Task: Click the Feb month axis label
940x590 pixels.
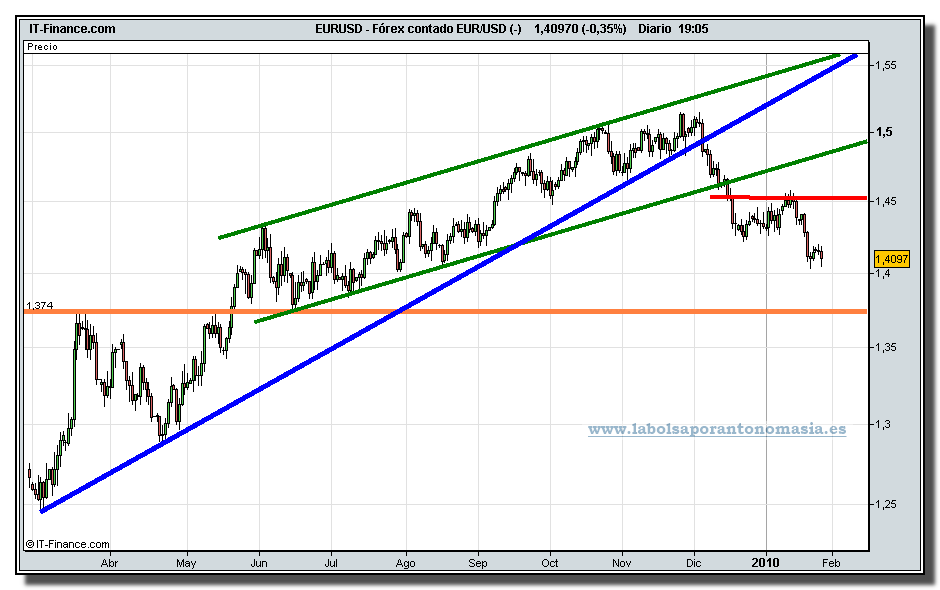Action: [x=831, y=563]
